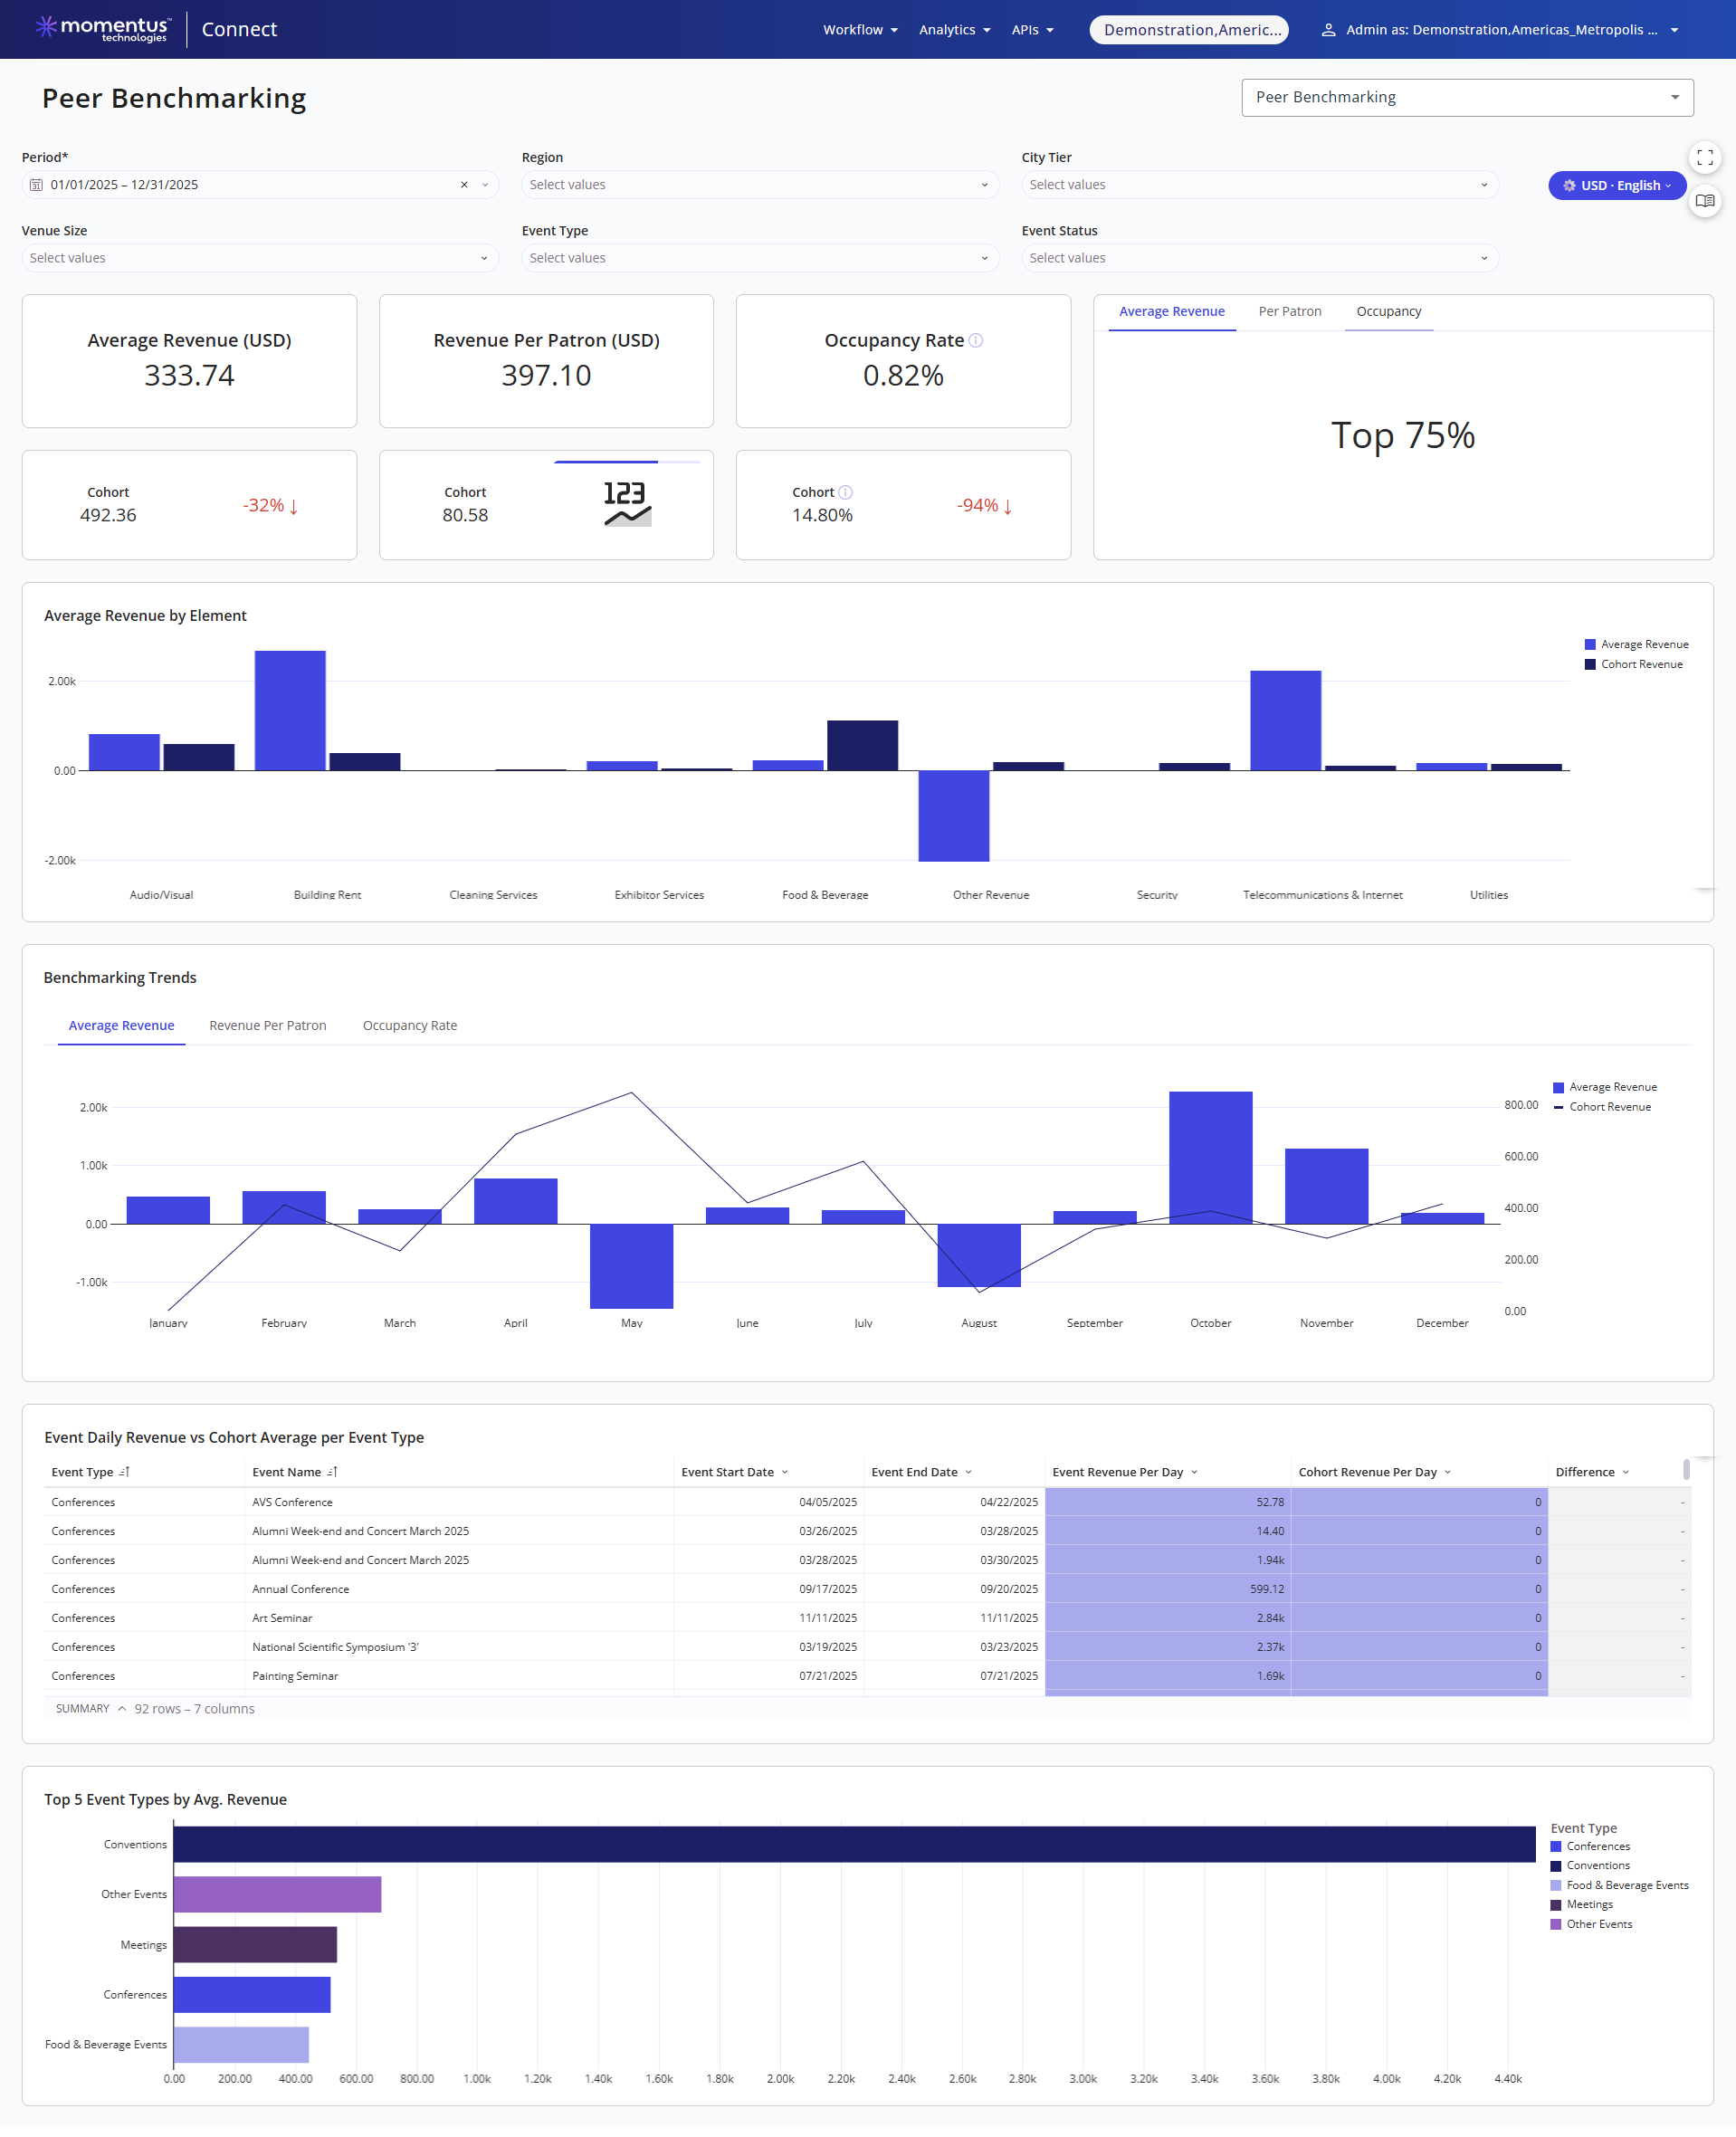The width and height of the screenshot is (1736, 2137).
Task: Open the Event Start Date column menu
Action: click(785, 1472)
